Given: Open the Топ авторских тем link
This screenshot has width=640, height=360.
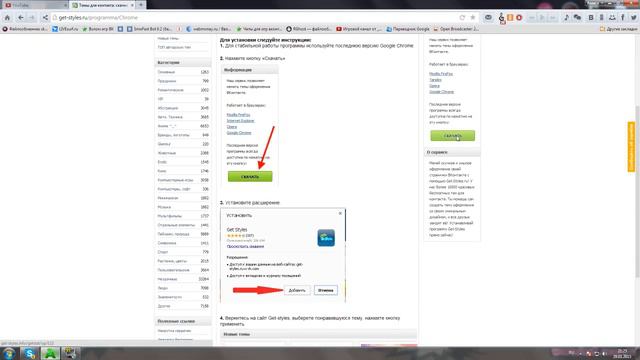Looking at the screenshot, I should click(174, 47).
